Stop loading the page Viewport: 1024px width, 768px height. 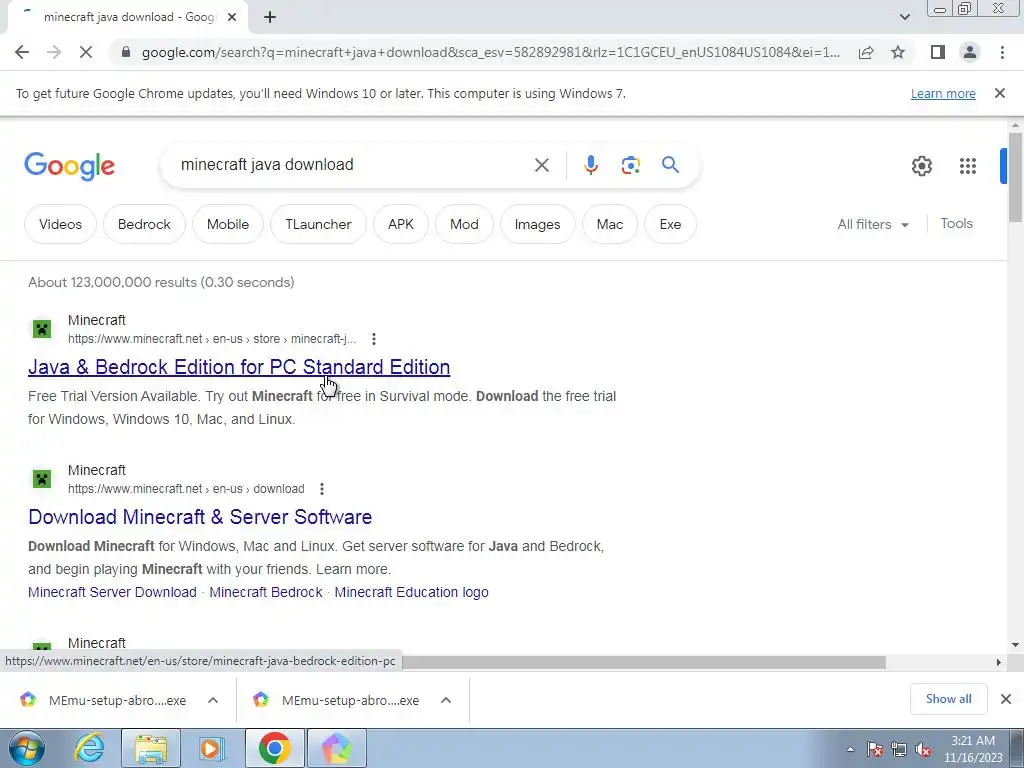[x=86, y=52]
